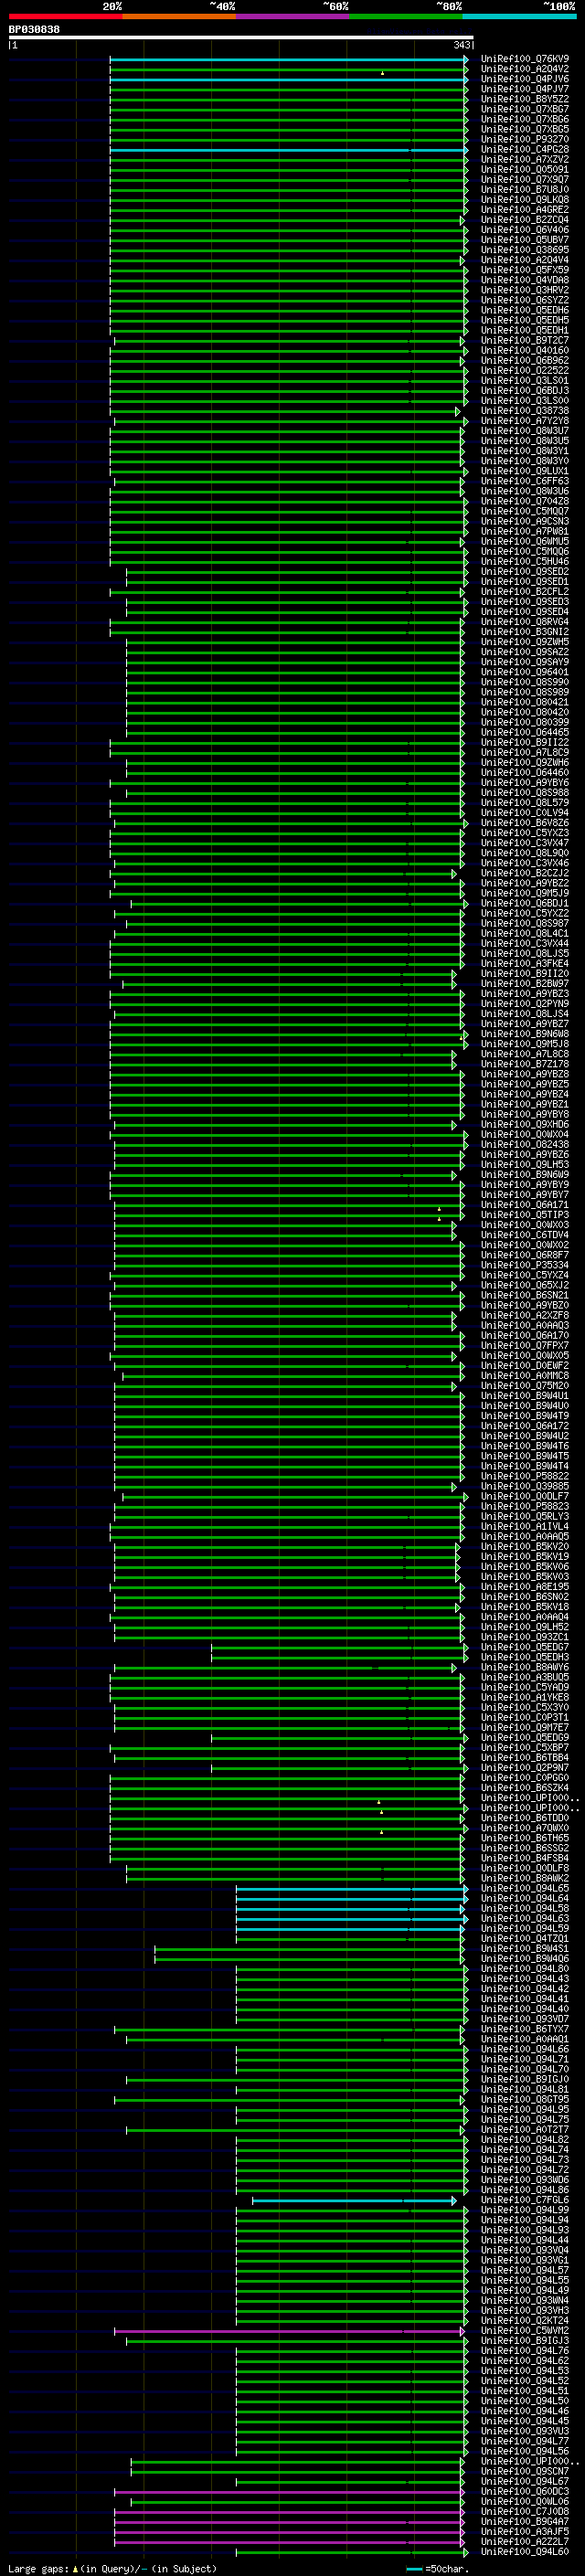The width and height of the screenshot is (585, 2576).
Task: Select the UniRef100_Q94L59 label
Action: [525, 1929]
